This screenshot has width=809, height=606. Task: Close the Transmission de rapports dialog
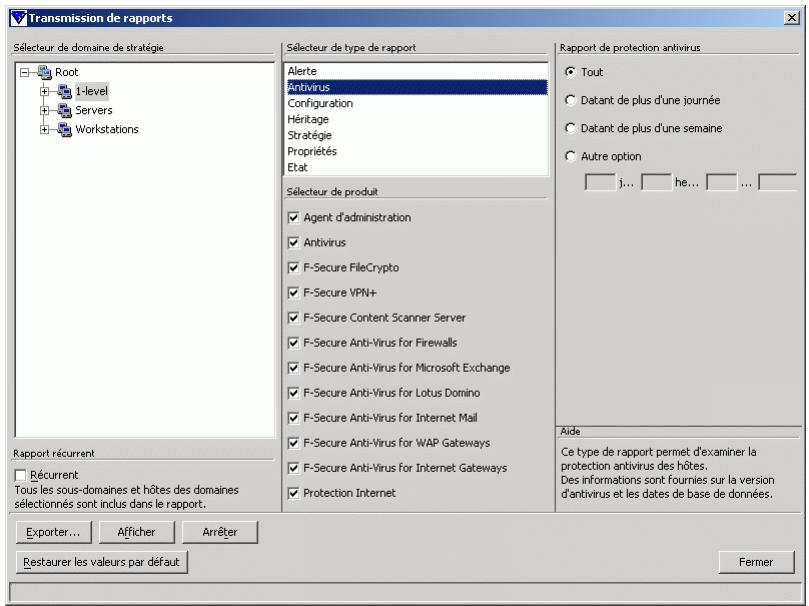(792, 18)
